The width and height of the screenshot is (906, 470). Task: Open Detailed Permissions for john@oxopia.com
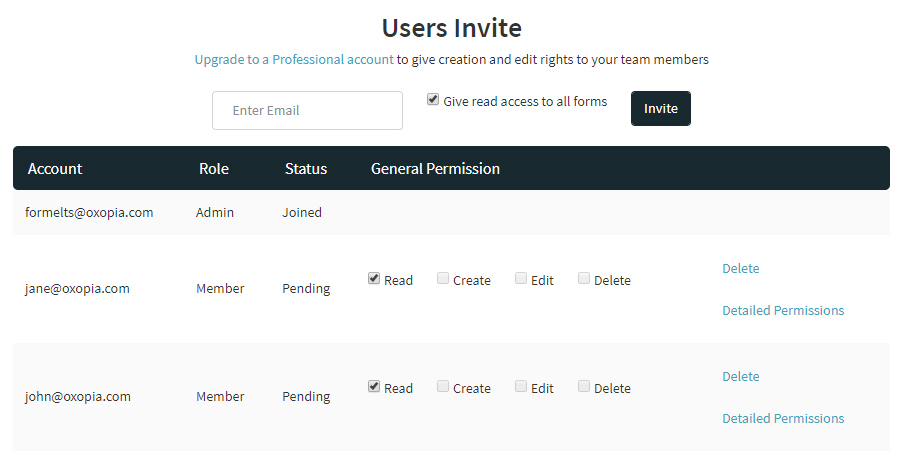783,418
